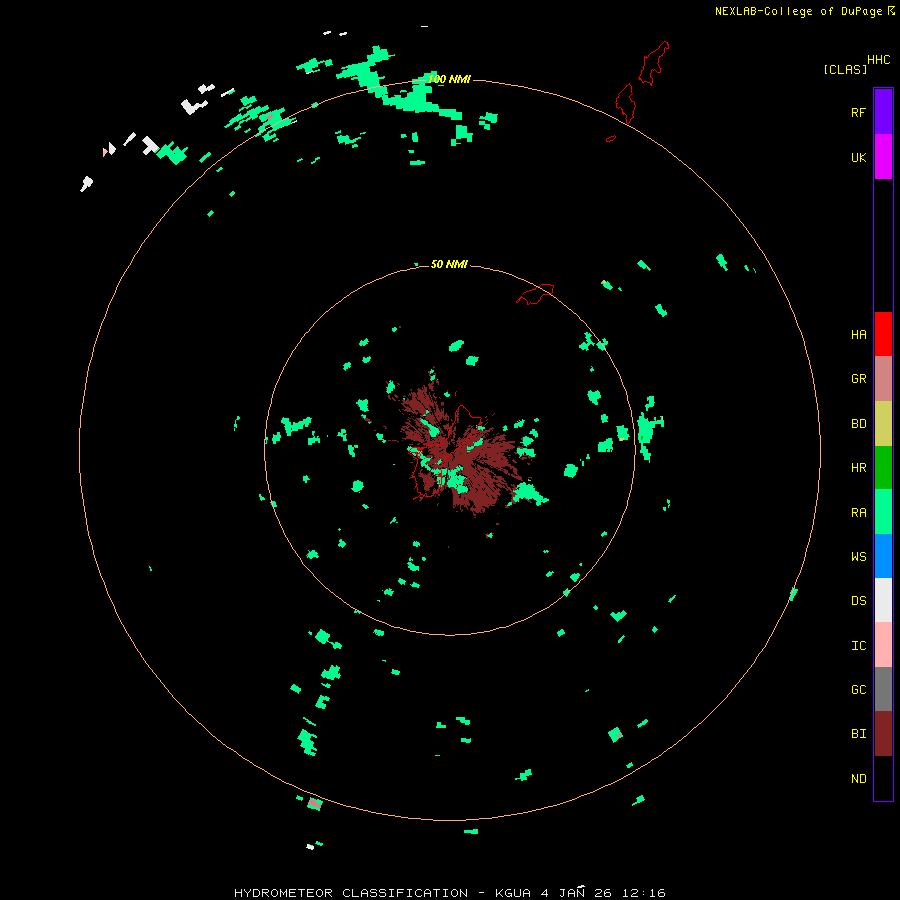900x900 pixels.
Task: Click the 'UK' legend label
Action: [x=858, y=157]
